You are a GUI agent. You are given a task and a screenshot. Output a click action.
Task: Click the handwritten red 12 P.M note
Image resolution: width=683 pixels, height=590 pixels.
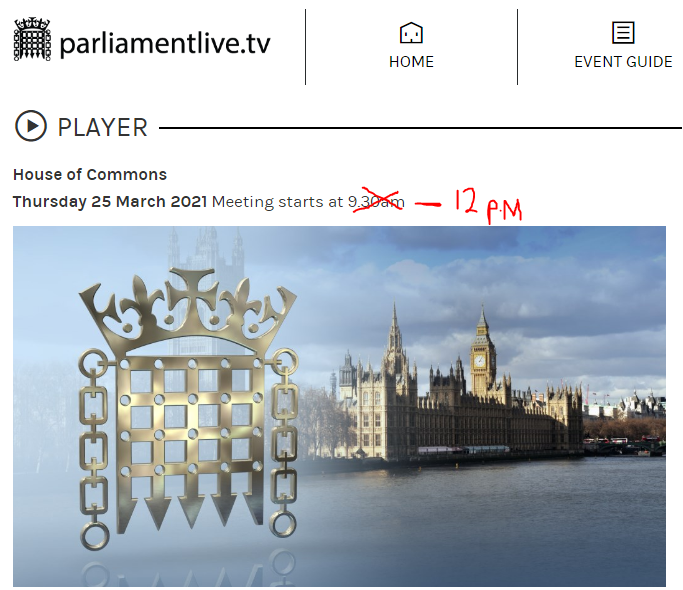click(x=488, y=205)
